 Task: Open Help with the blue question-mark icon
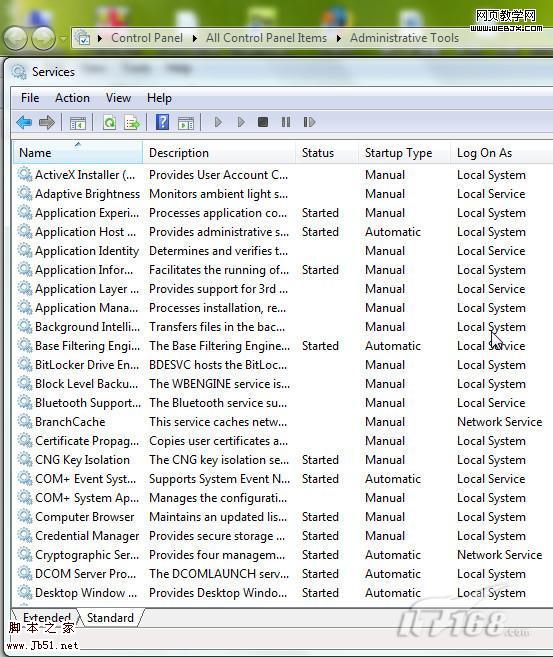pyautogui.click(x=163, y=122)
